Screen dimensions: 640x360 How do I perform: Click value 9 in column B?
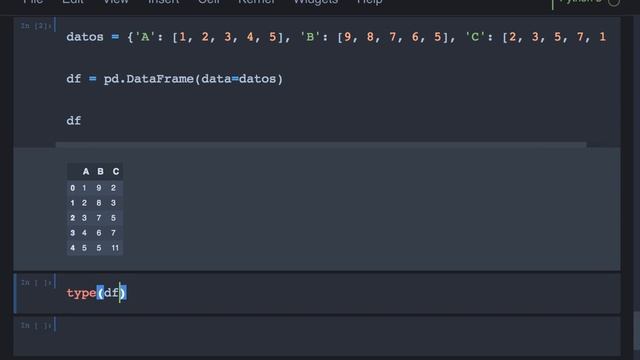pos(99,188)
